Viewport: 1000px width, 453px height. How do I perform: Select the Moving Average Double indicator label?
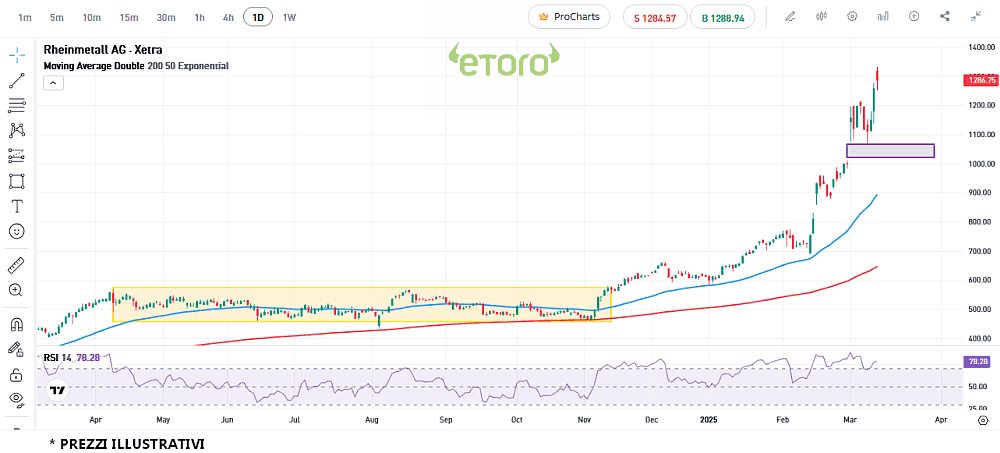click(x=136, y=66)
